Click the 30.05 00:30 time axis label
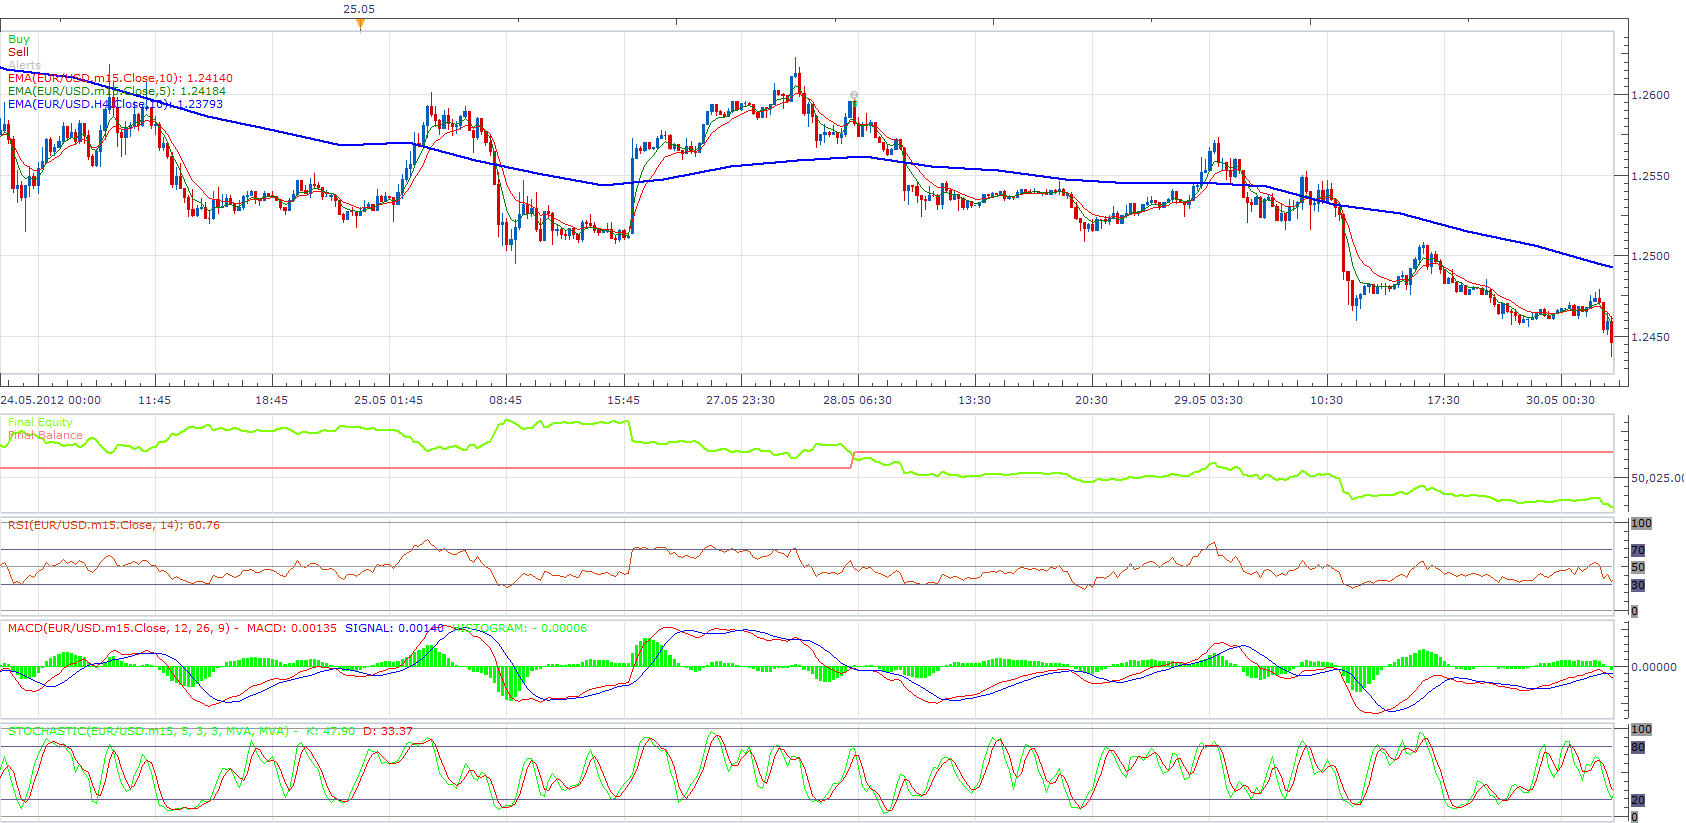Image resolution: width=1686 pixels, height=823 pixels. pyautogui.click(x=1560, y=400)
